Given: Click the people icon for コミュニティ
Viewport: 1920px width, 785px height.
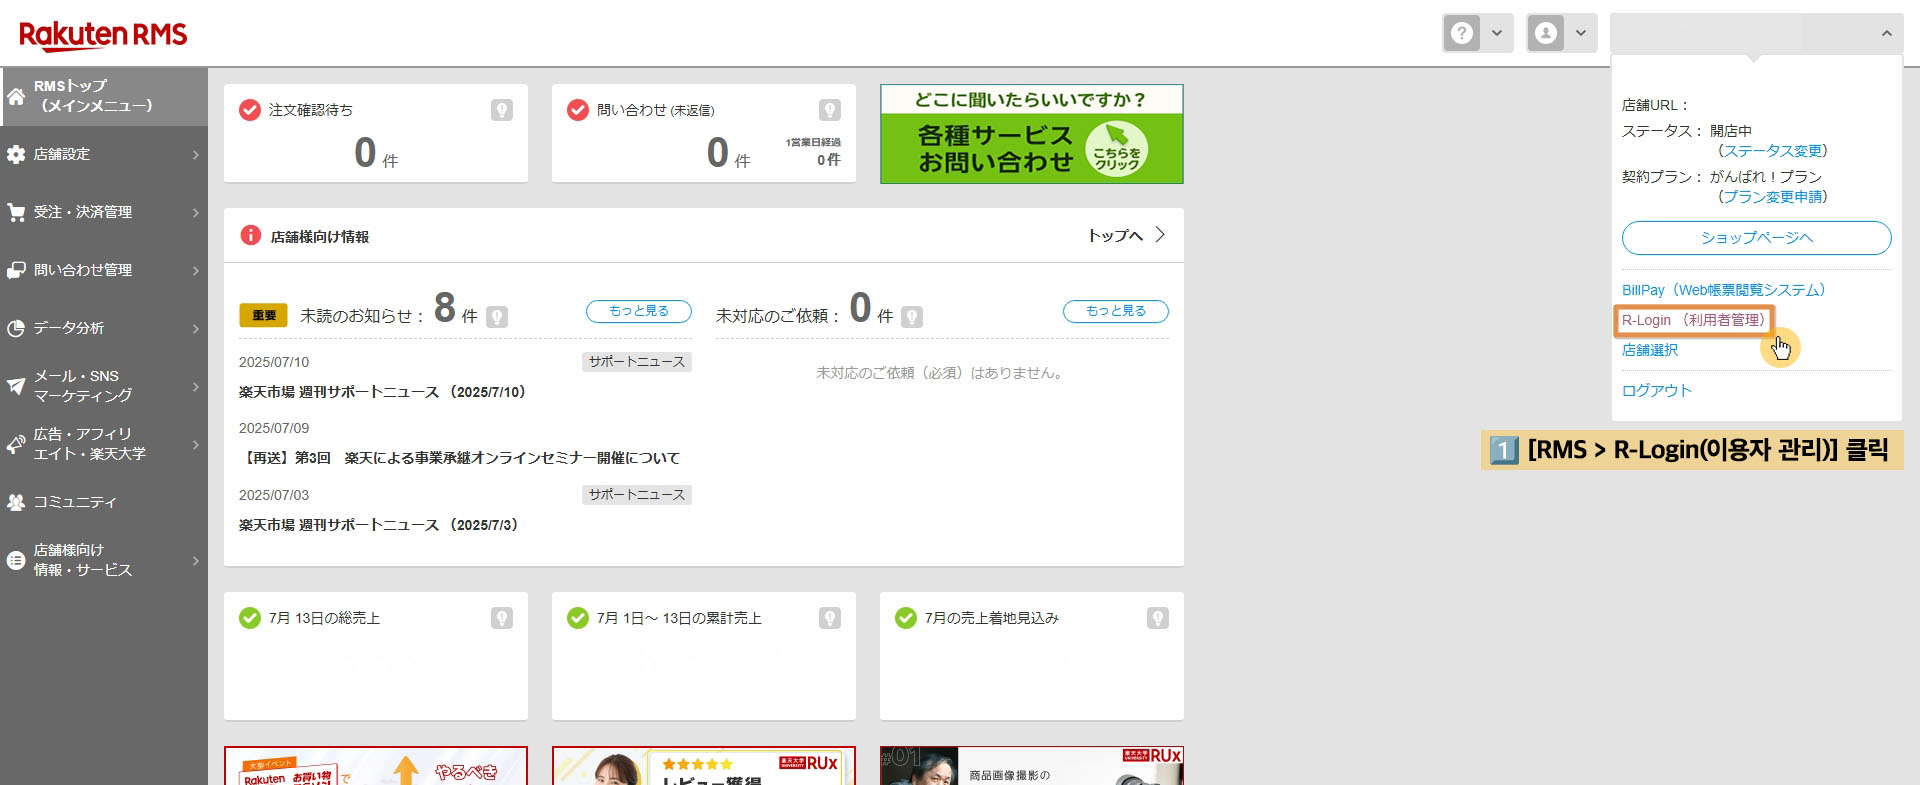Looking at the screenshot, I should click(16, 502).
